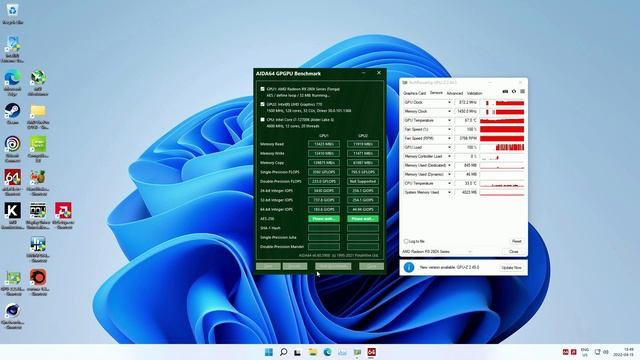
Task: Switch to AIDA64 red taskbar icon
Action: 371,352
